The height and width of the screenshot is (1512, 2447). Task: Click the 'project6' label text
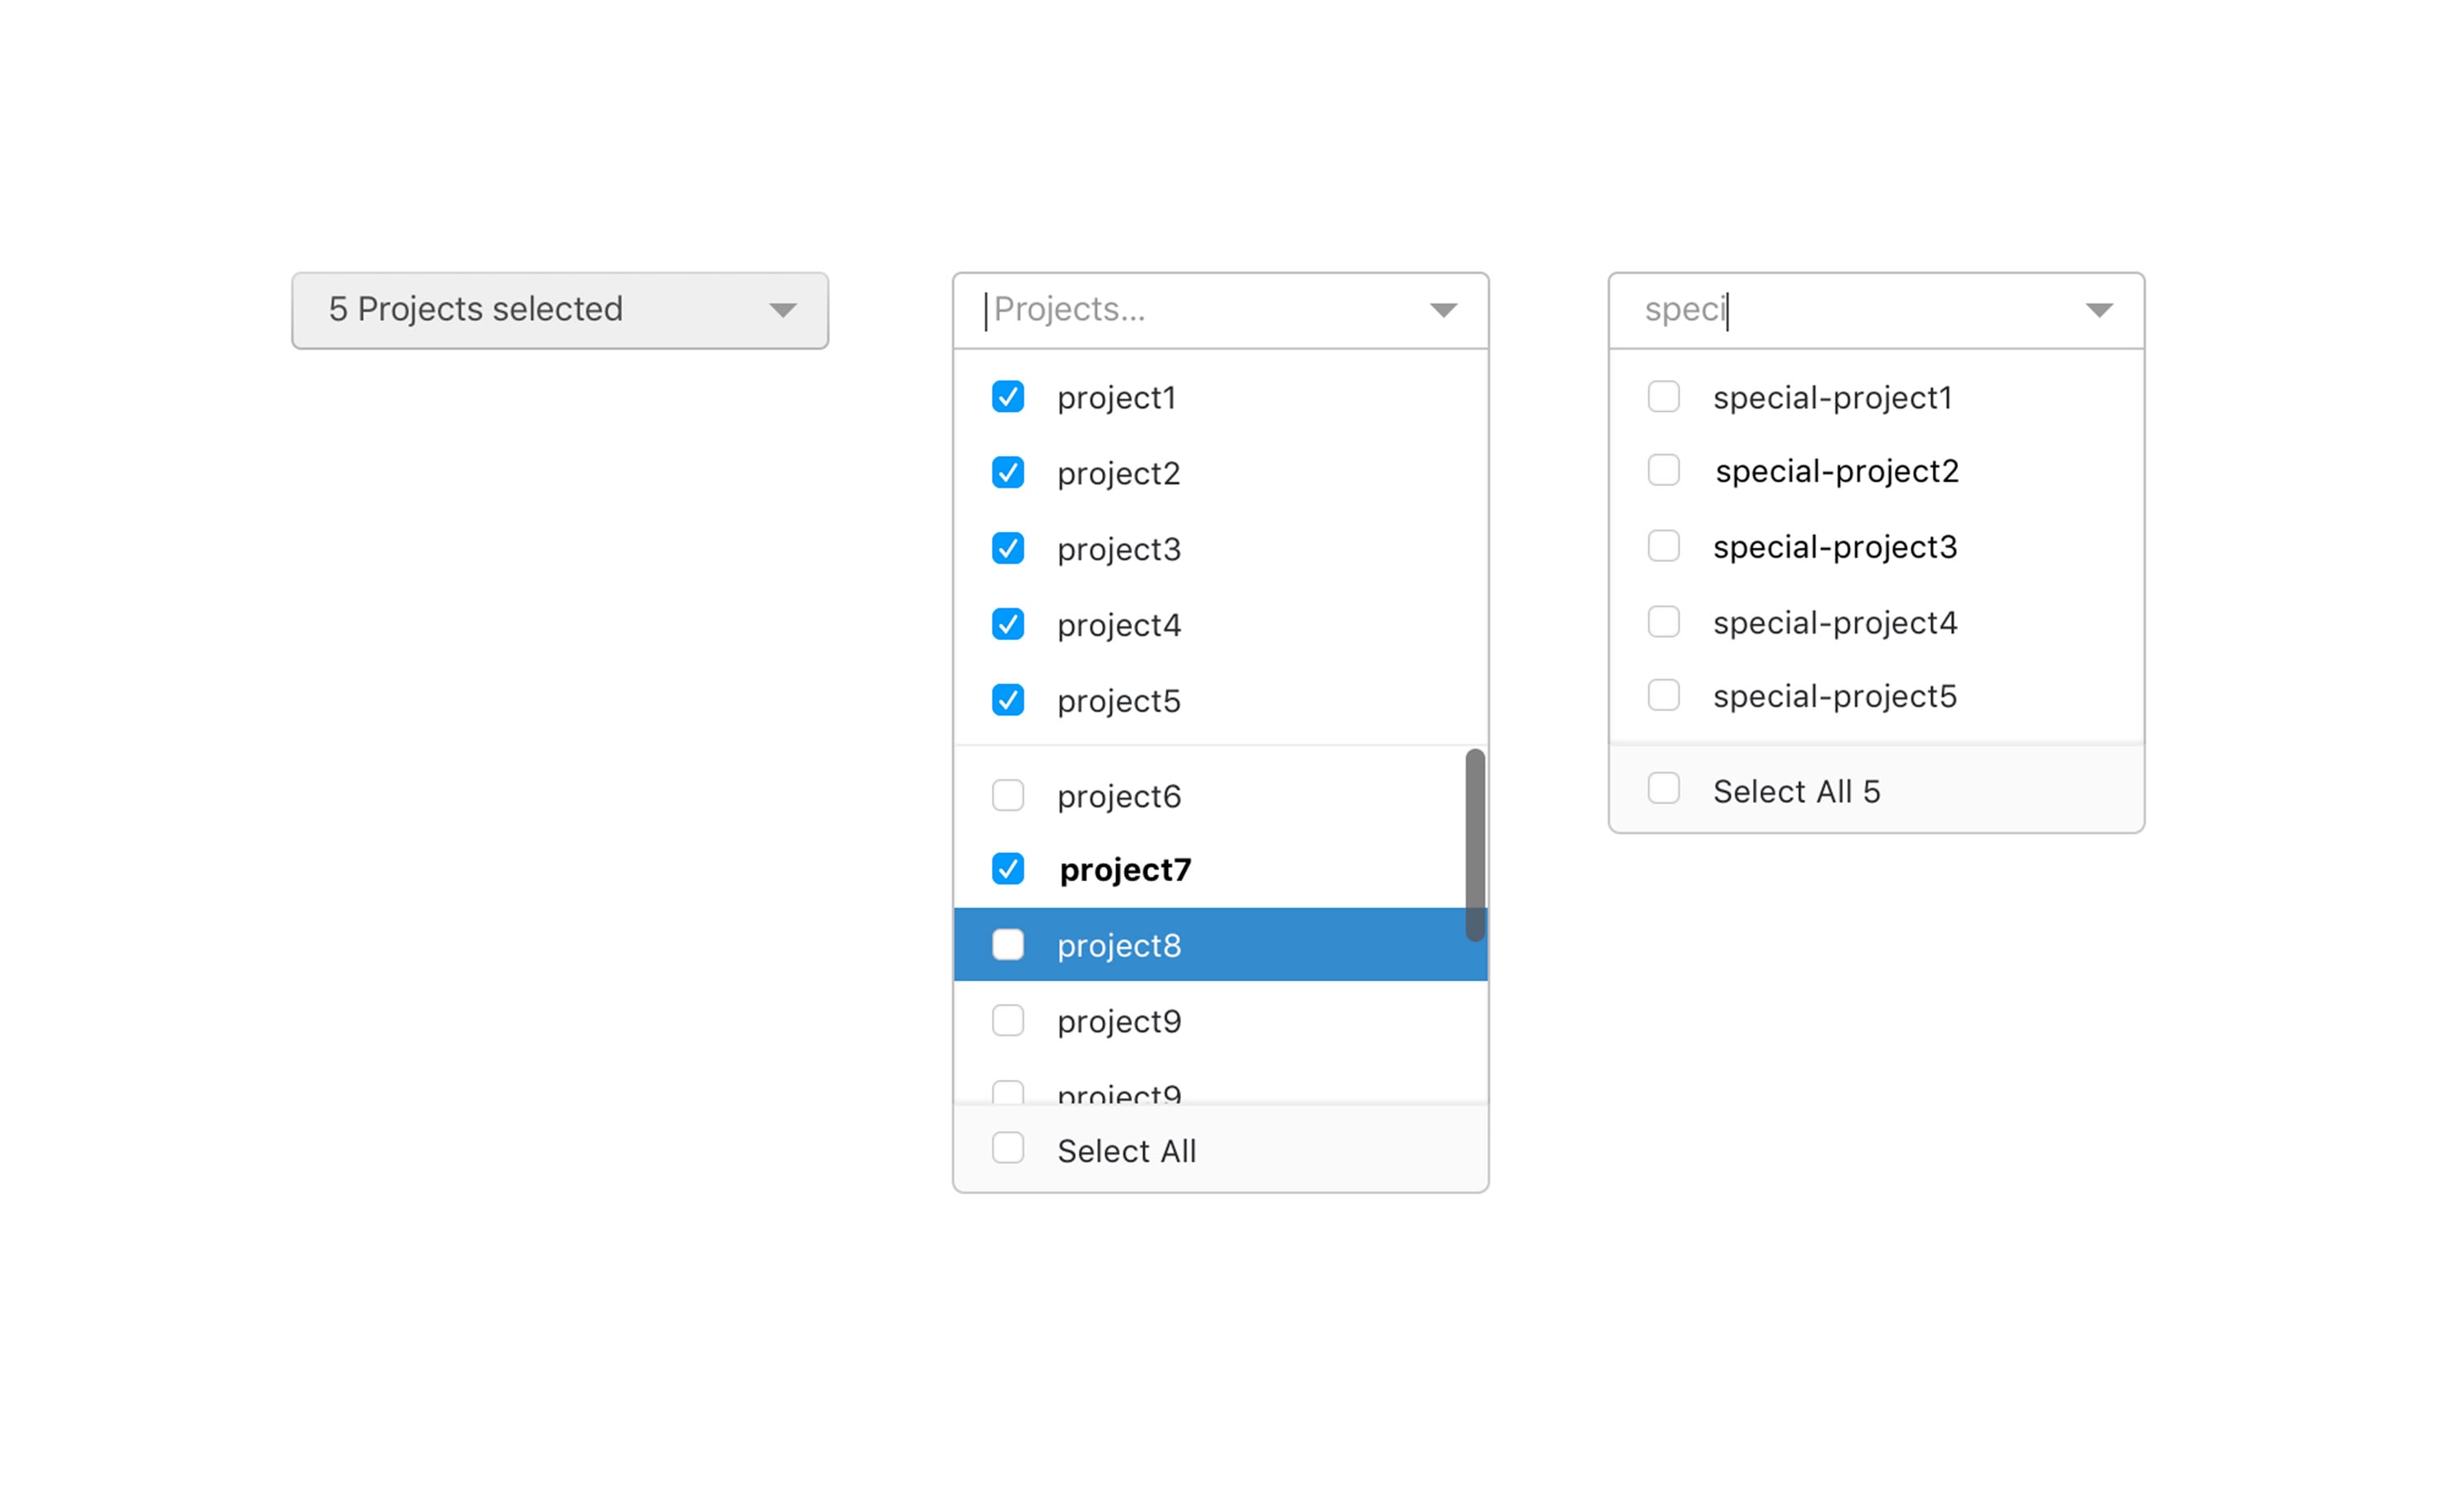point(1119,797)
